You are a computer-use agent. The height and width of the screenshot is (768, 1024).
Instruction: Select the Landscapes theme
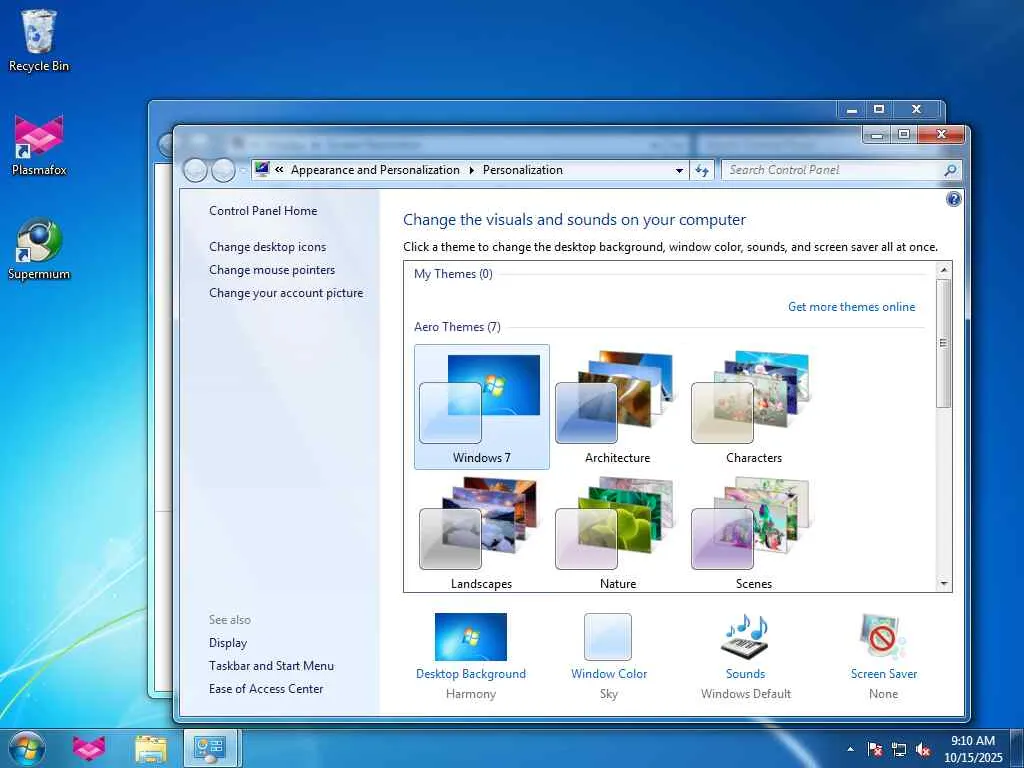(482, 532)
